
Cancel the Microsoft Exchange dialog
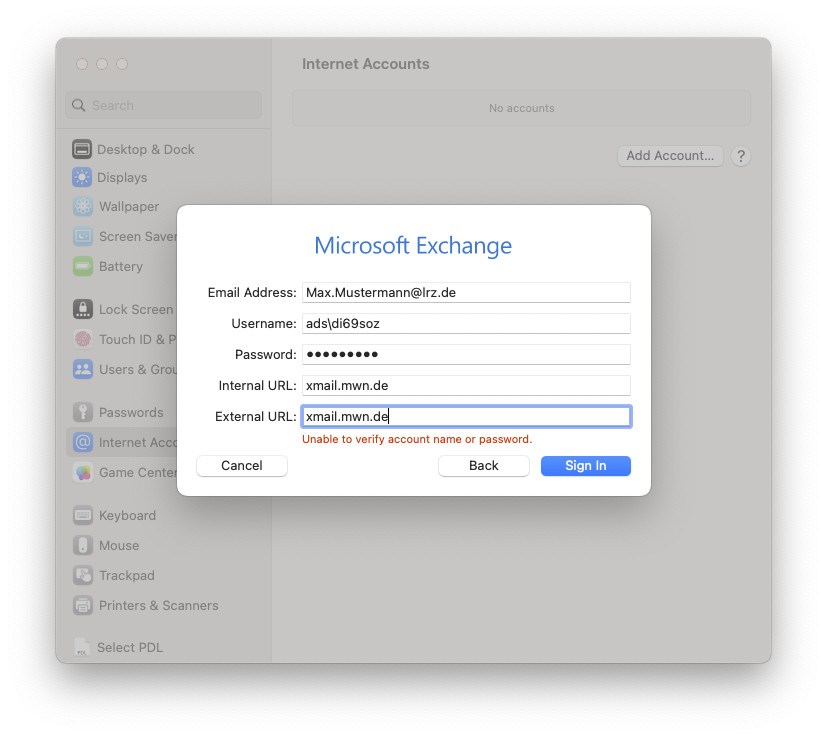click(x=241, y=466)
